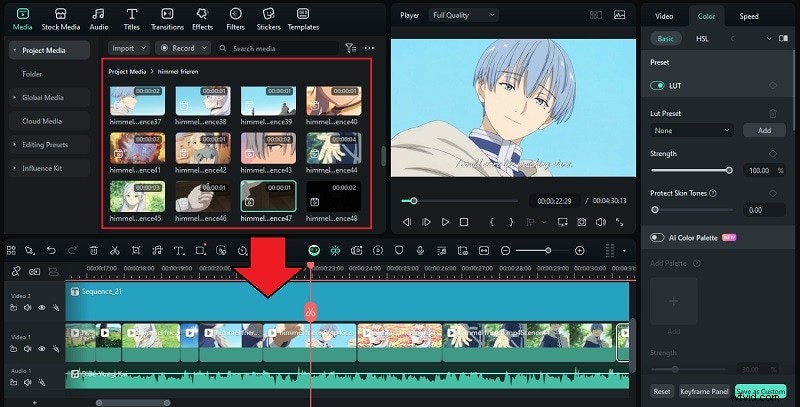Screen dimensions: 800x407
Task: Open the Import dropdown
Action: (129, 48)
